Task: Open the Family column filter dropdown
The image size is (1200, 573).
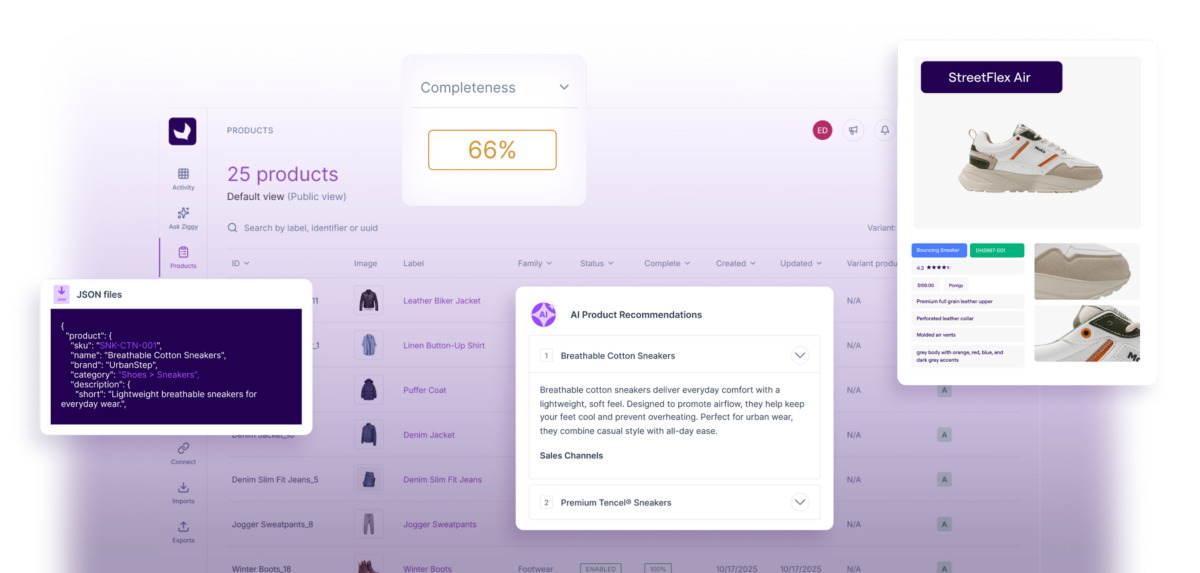Action: [x=535, y=263]
